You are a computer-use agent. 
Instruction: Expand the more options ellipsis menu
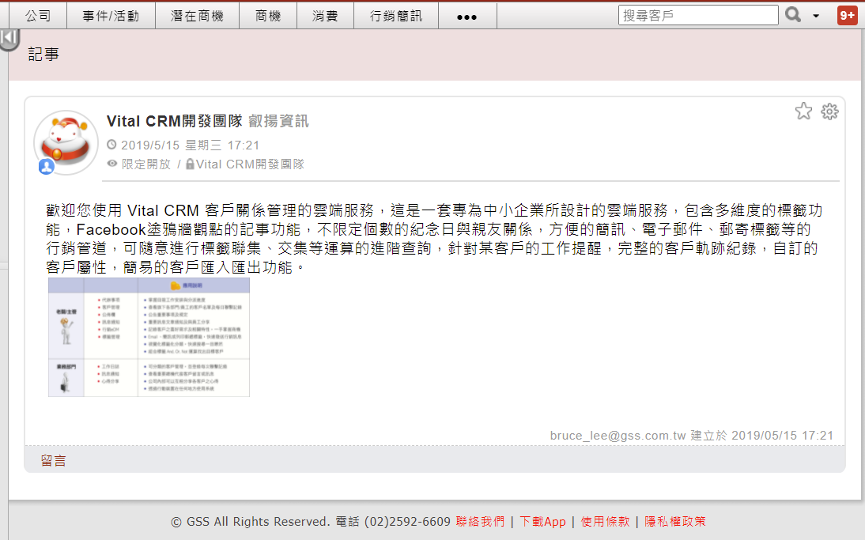(x=467, y=17)
